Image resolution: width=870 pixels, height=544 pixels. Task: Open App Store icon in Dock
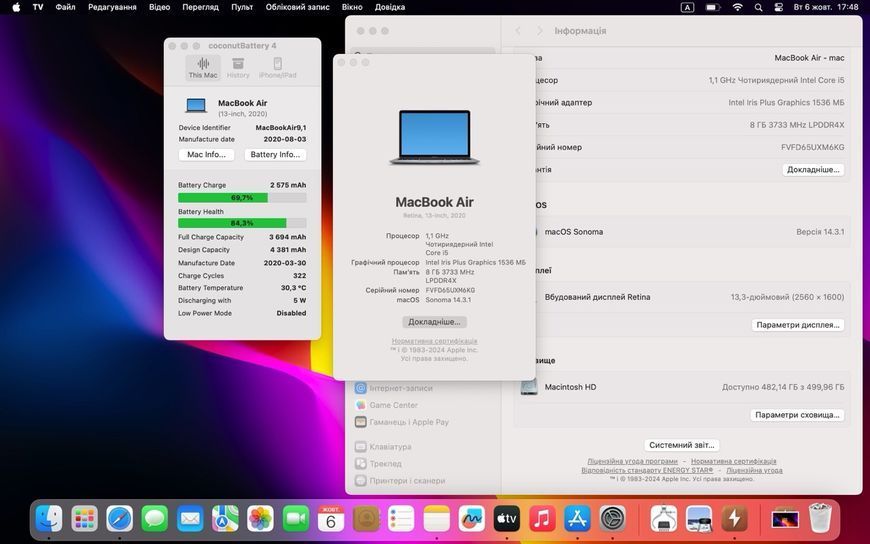(578, 519)
